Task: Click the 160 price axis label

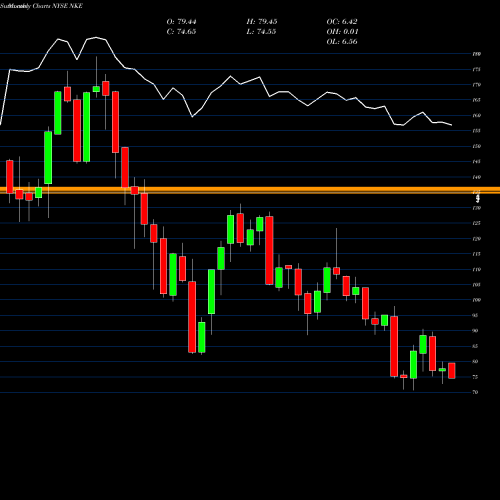Action: (x=477, y=115)
